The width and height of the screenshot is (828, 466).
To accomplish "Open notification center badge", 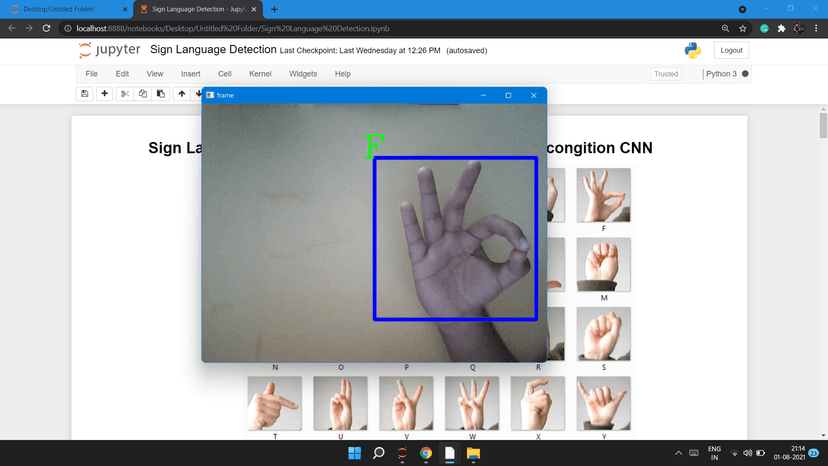I will (x=814, y=453).
